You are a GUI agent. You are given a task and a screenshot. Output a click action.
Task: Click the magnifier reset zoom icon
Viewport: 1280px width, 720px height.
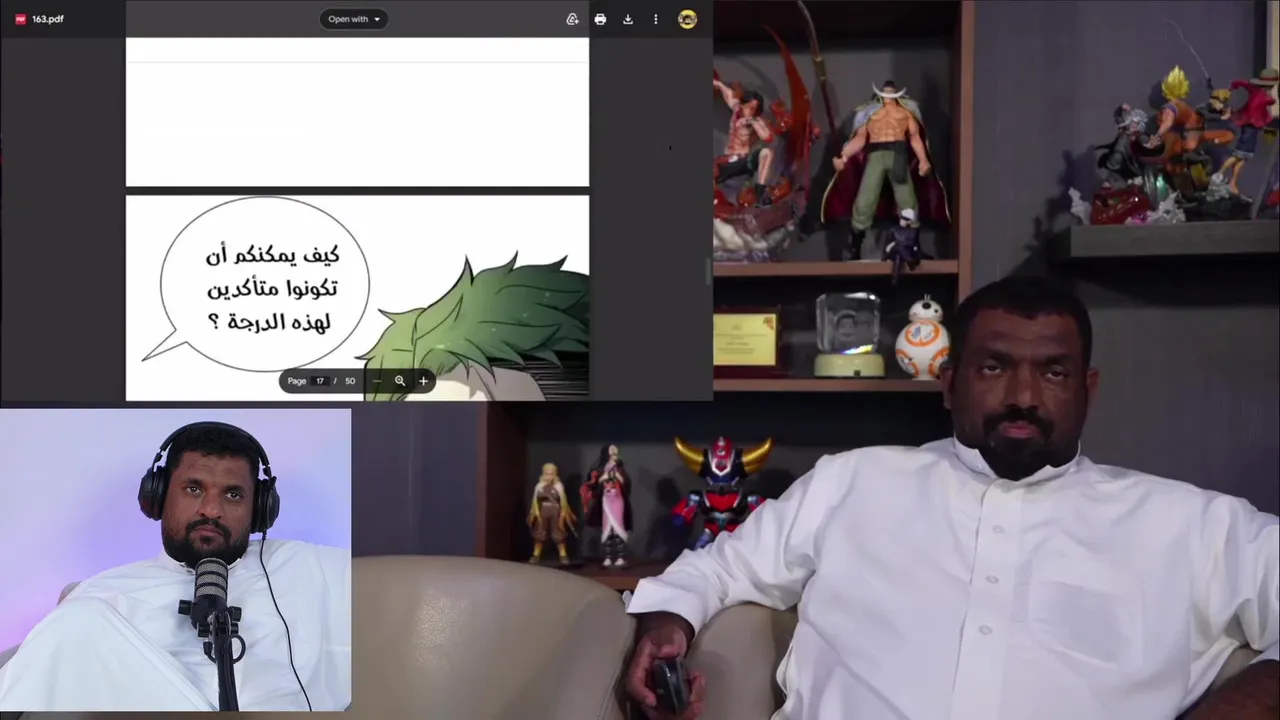click(x=400, y=381)
